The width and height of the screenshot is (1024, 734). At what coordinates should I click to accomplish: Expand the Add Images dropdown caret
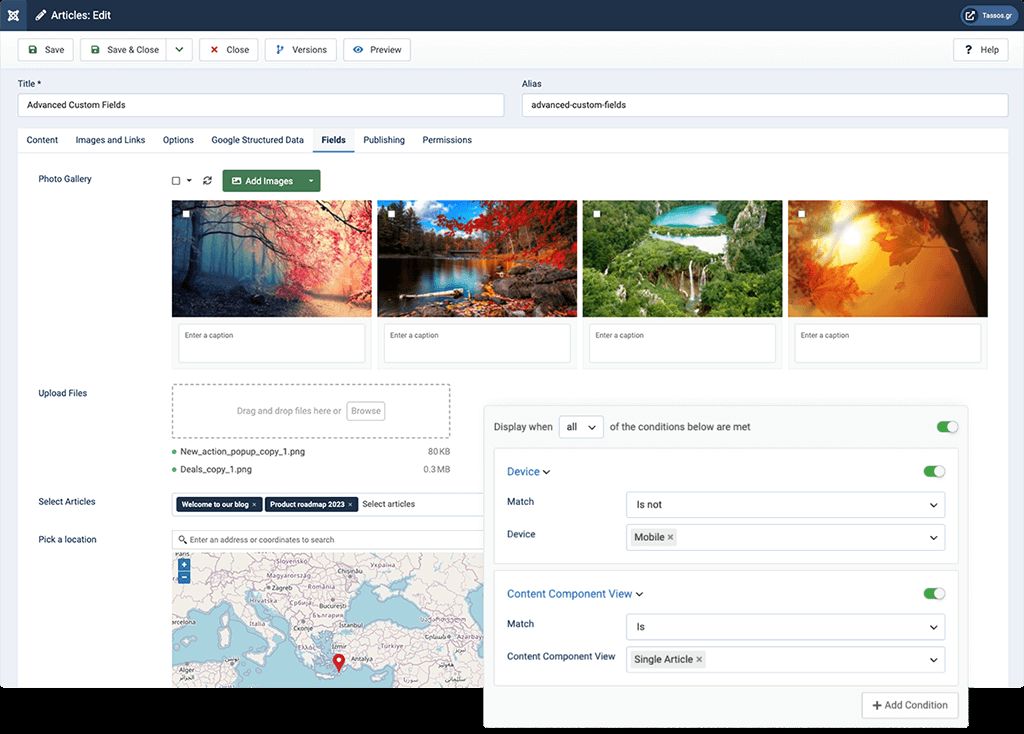pyautogui.click(x=311, y=181)
